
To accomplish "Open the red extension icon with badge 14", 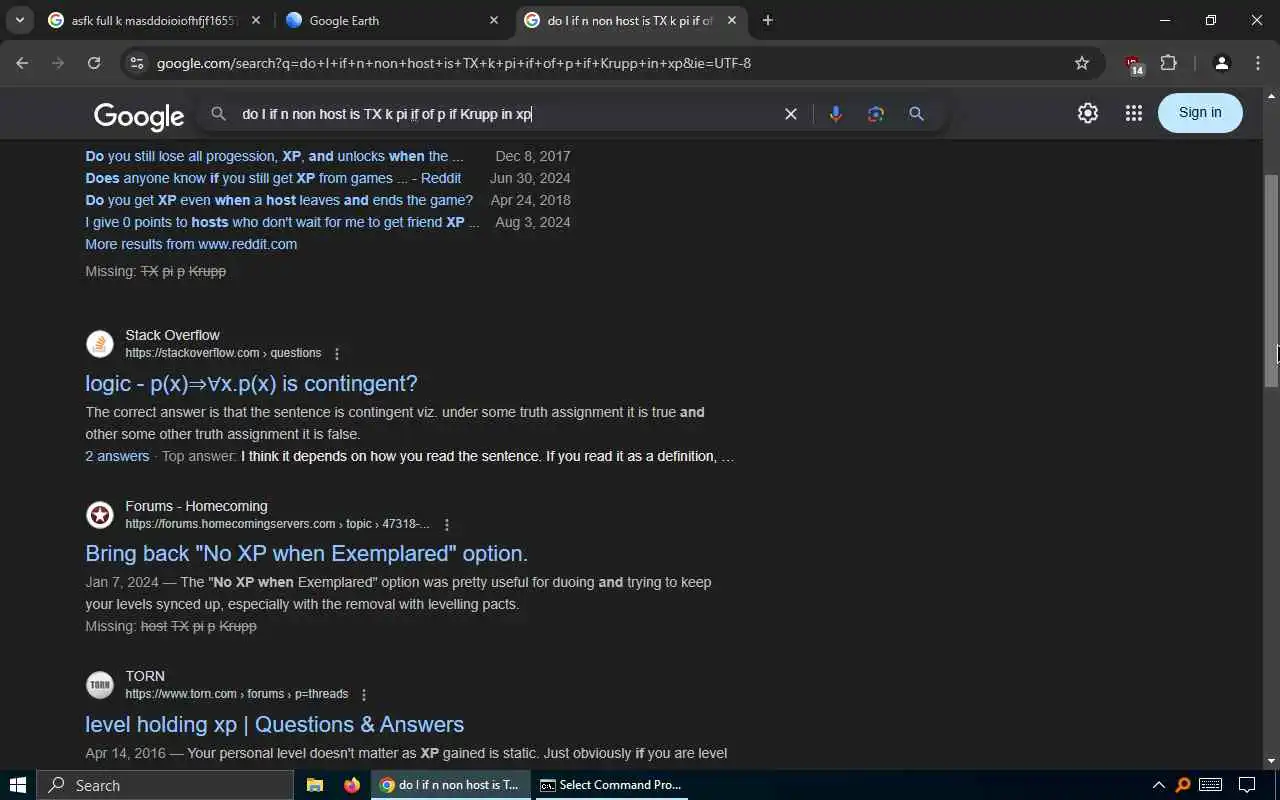I will click(1133, 64).
